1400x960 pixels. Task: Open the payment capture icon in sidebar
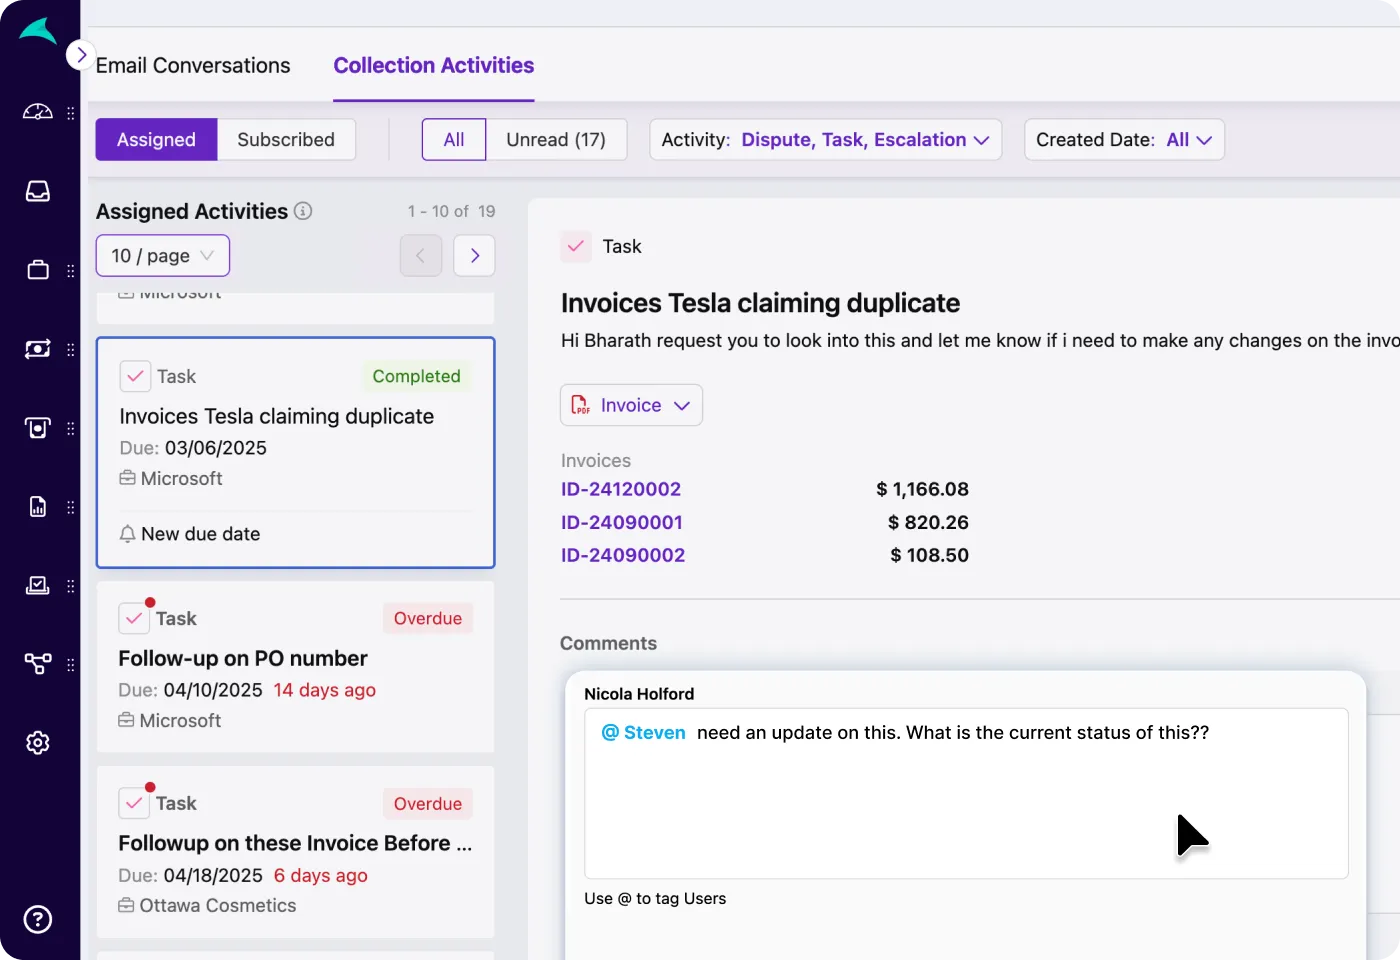point(37,428)
